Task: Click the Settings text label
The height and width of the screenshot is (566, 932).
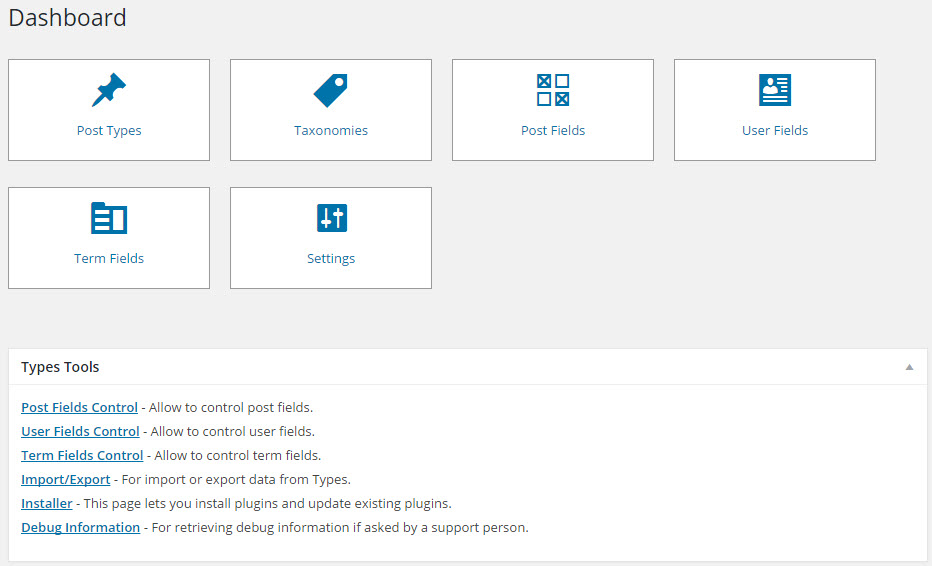Action: click(x=330, y=259)
